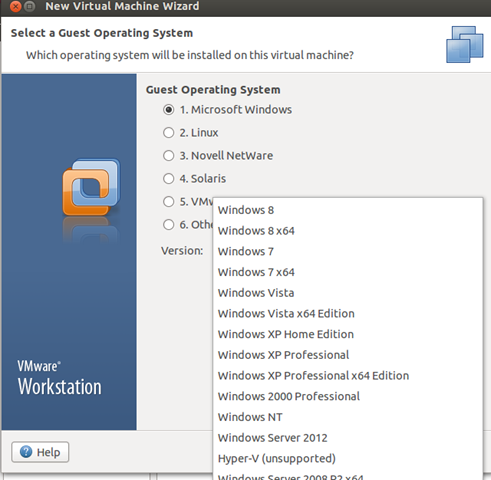Choose the Novell NetWare radio button
Image resolution: width=491 pixels, height=480 pixels.
click(169, 156)
